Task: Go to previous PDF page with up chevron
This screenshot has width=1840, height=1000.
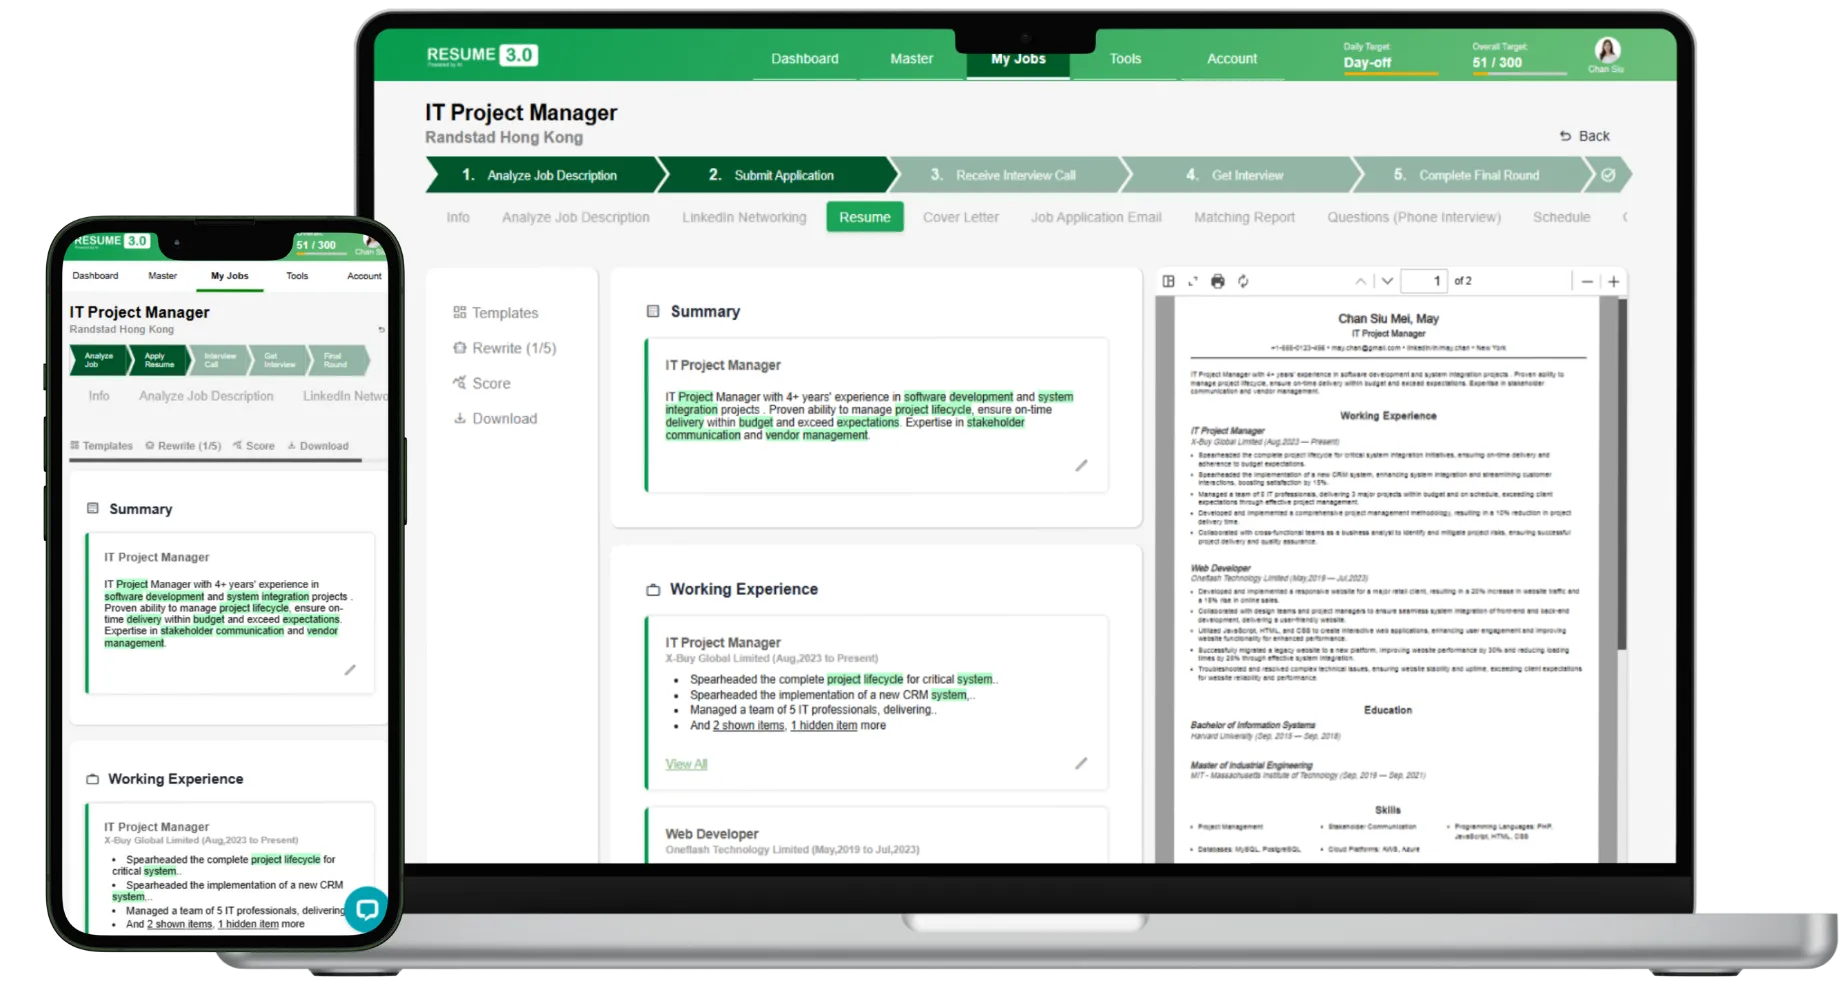Action: [x=1360, y=281]
